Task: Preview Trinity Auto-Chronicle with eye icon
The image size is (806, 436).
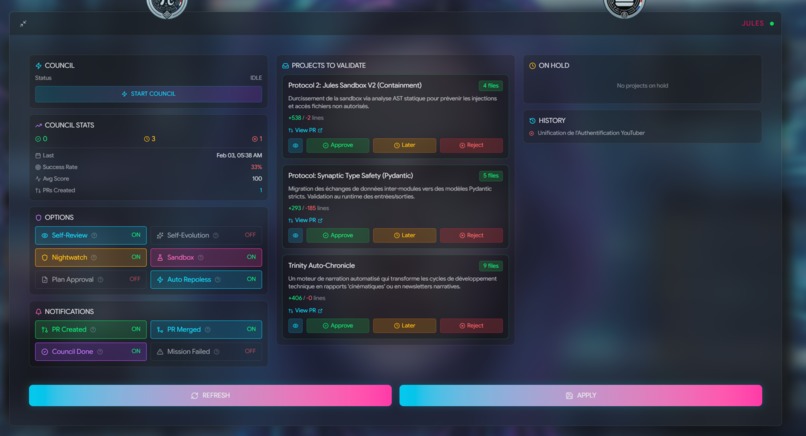Action: [x=295, y=326]
